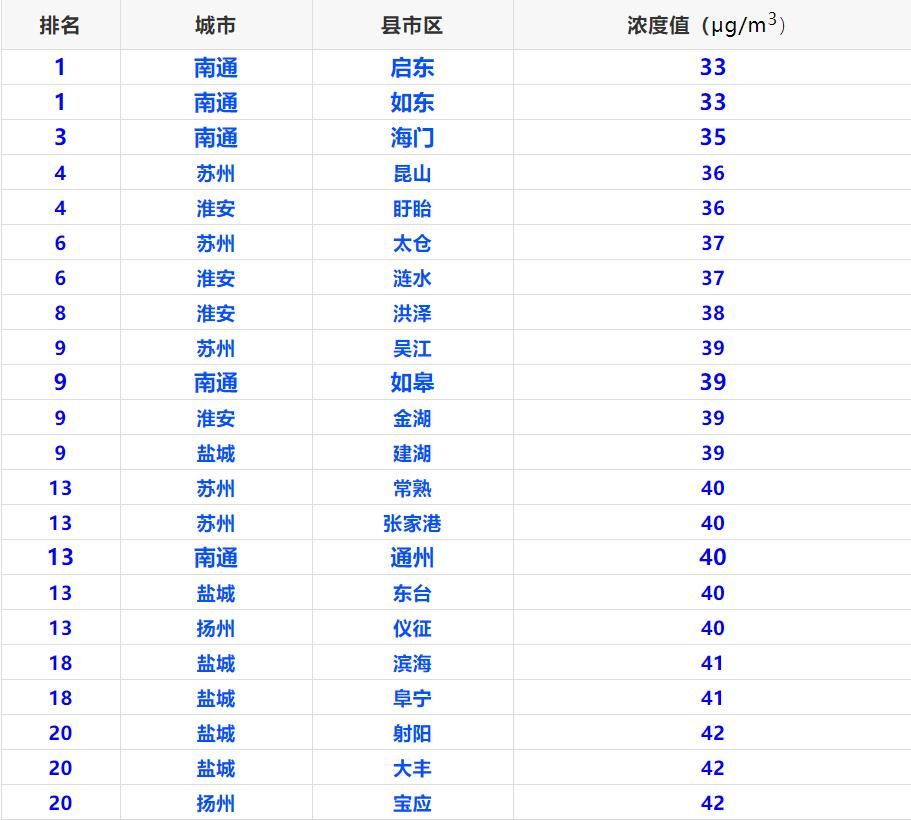Select the 盱眙 county cell

(x=412, y=208)
